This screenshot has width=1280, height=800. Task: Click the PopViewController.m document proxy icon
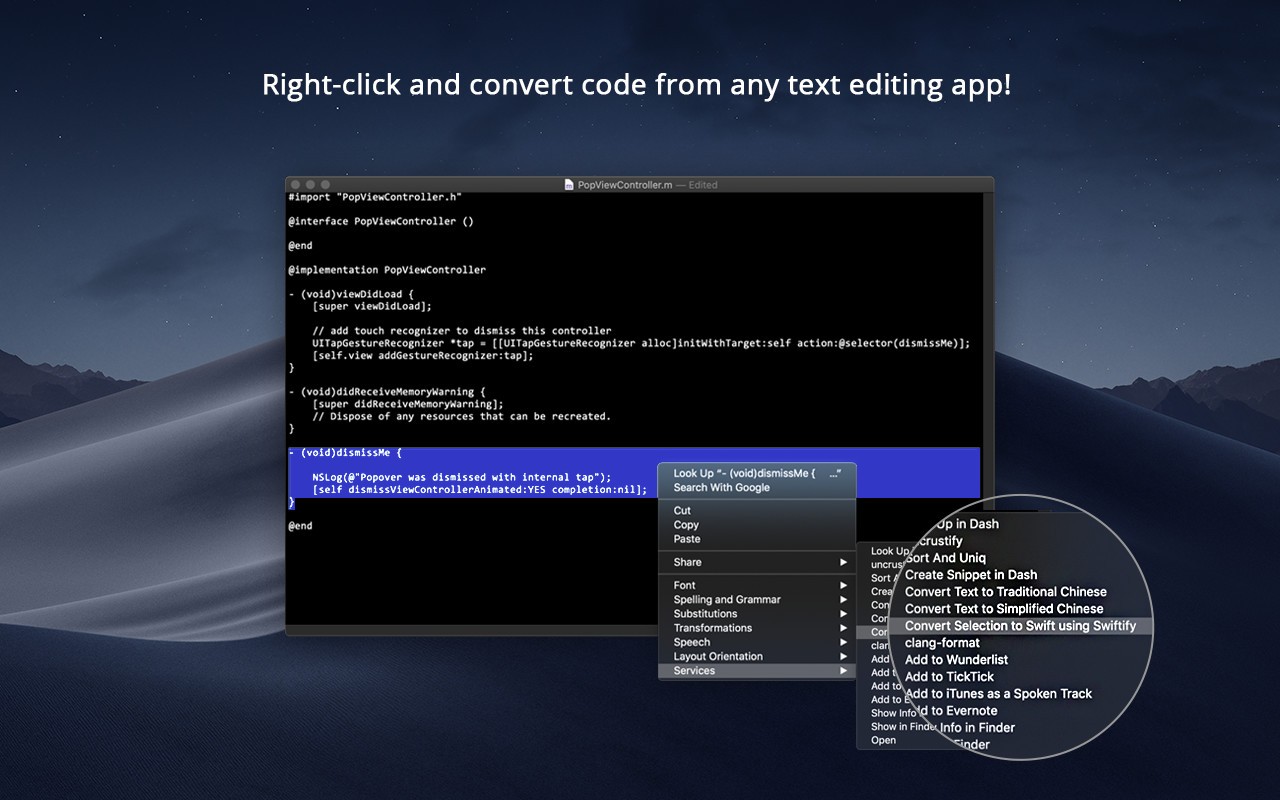click(x=567, y=185)
